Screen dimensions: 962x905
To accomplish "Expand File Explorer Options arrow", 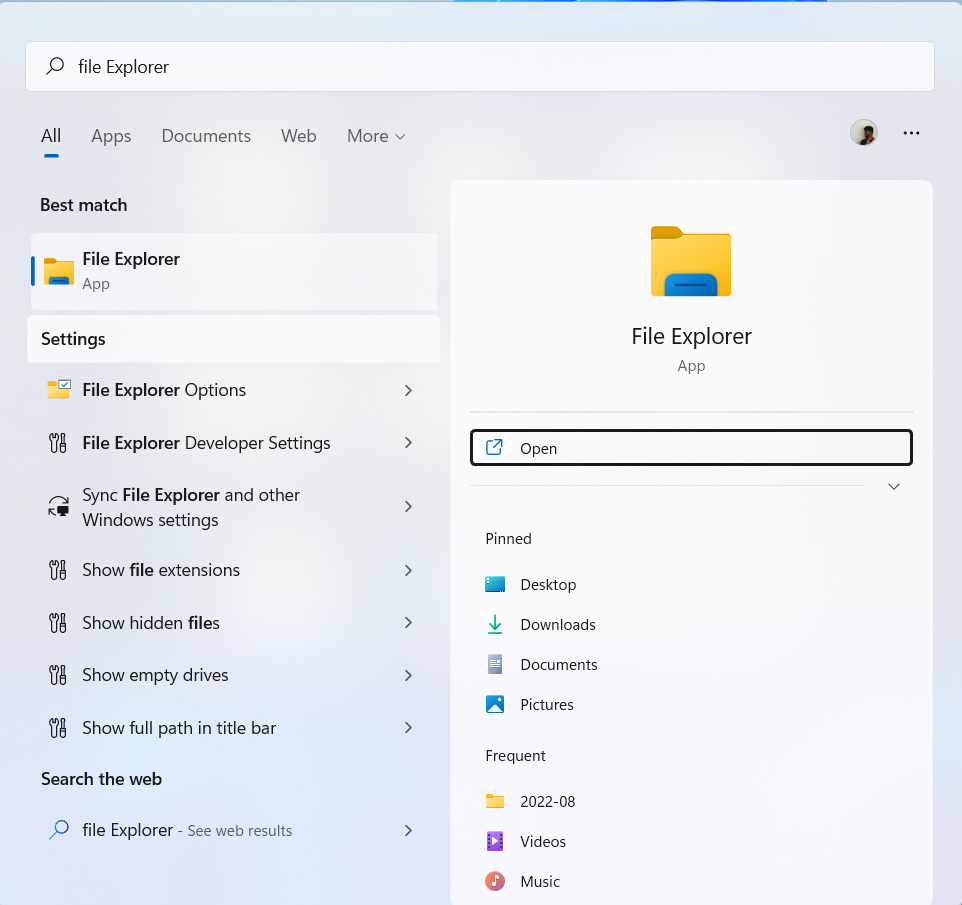I will click(408, 391).
